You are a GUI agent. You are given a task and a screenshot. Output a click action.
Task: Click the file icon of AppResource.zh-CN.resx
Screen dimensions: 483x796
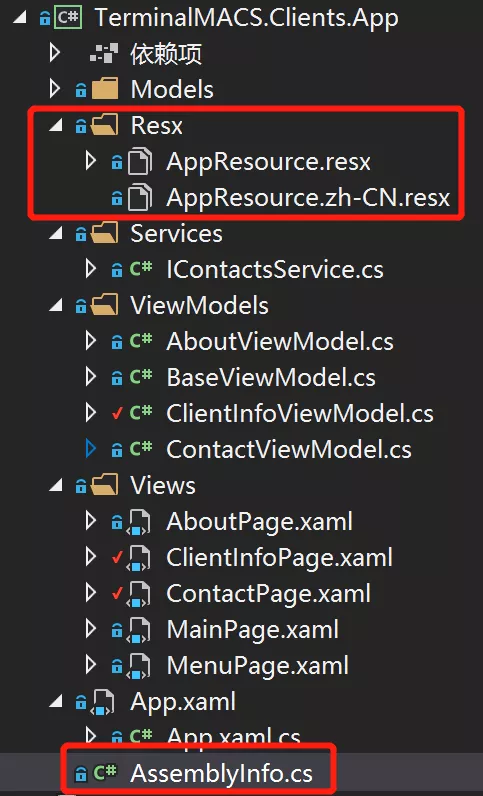140,197
